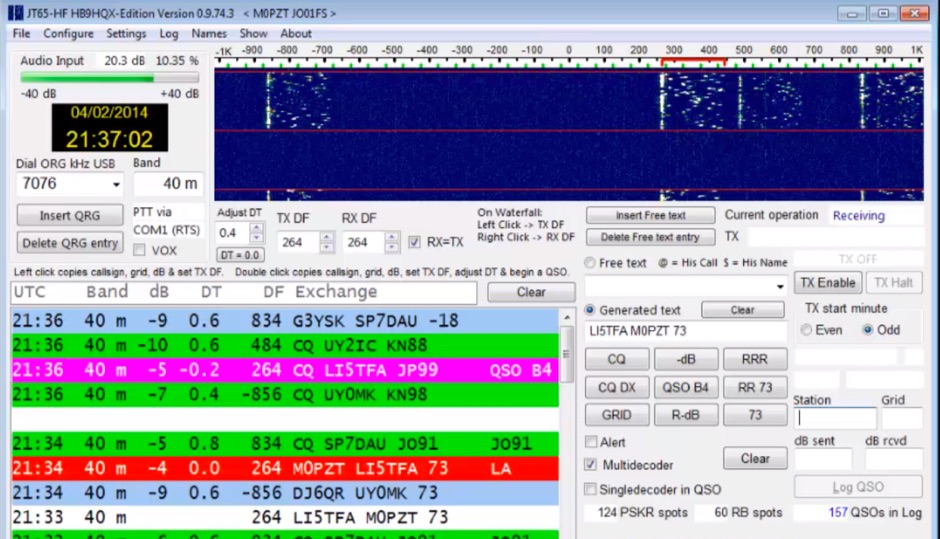Click the RR 73 message button
Viewport: 940px width, 539px height.
[755, 387]
